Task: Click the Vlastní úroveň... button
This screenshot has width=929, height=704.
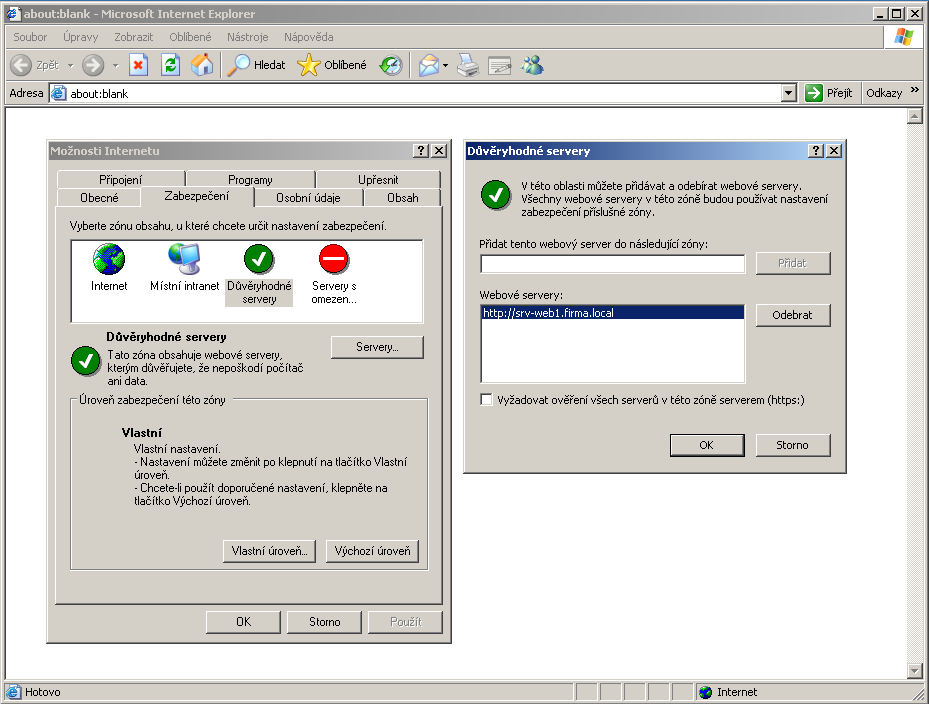Action: click(x=270, y=551)
